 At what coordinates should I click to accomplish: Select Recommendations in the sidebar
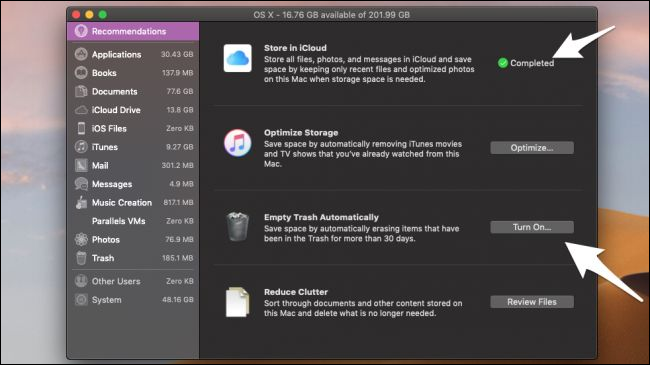click(x=133, y=32)
